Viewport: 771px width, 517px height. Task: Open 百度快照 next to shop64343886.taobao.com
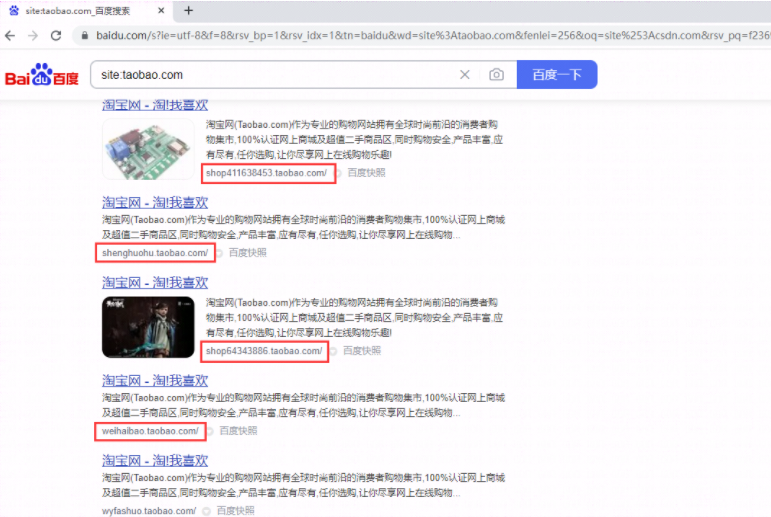coord(362,351)
